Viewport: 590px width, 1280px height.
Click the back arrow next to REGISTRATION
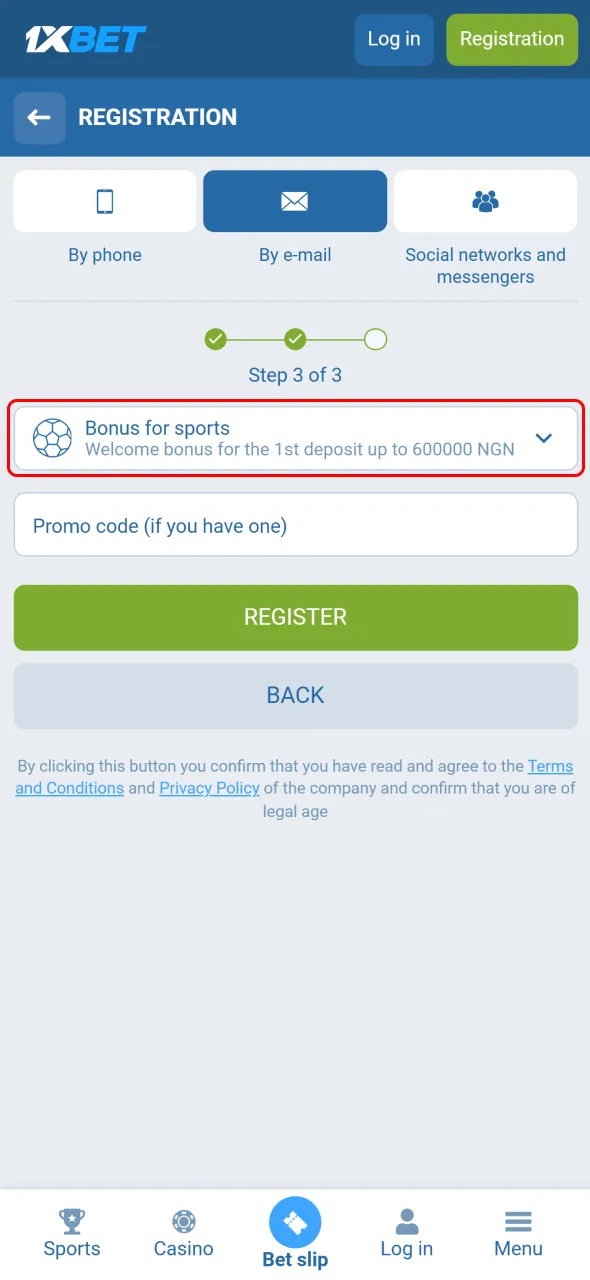pos(39,117)
